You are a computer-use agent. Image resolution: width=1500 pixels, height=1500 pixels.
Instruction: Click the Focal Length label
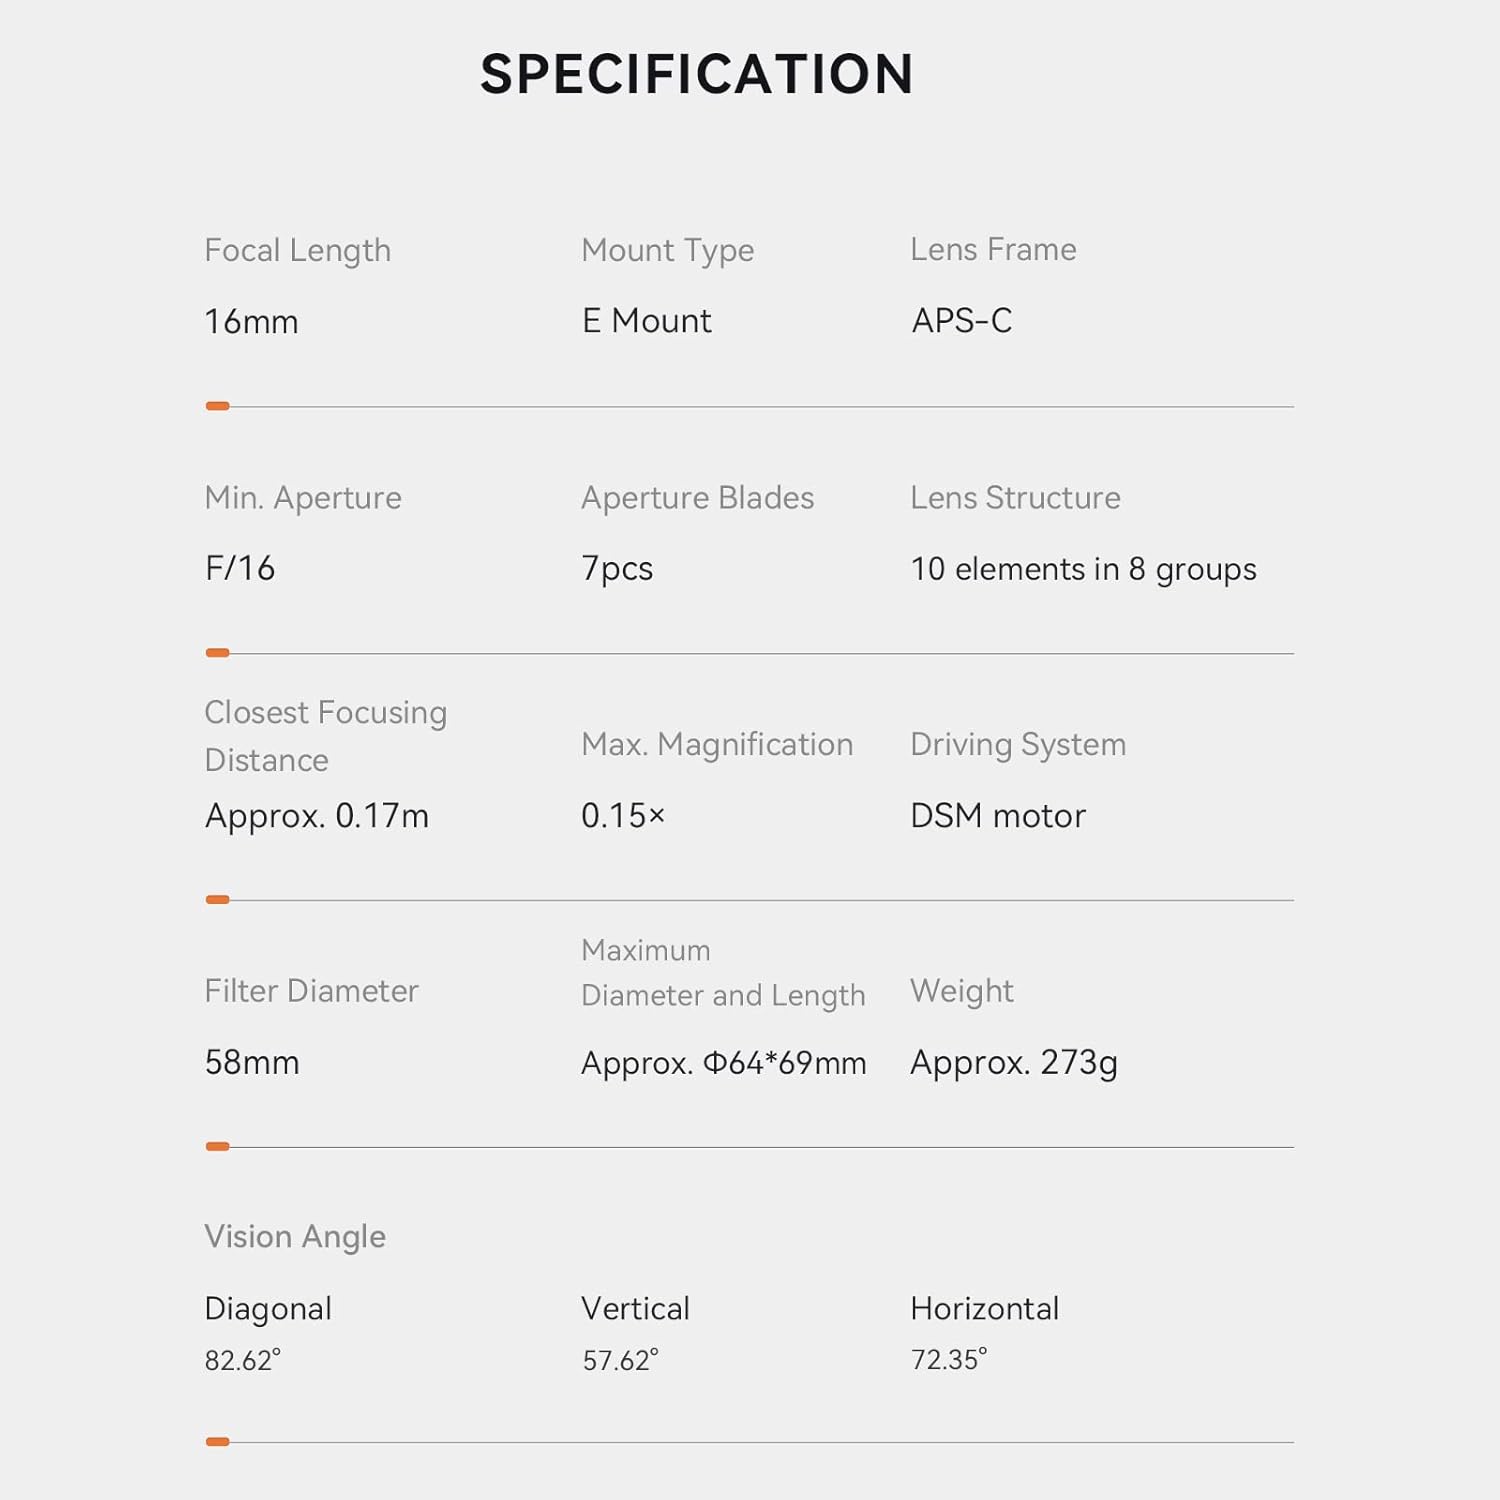297,250
